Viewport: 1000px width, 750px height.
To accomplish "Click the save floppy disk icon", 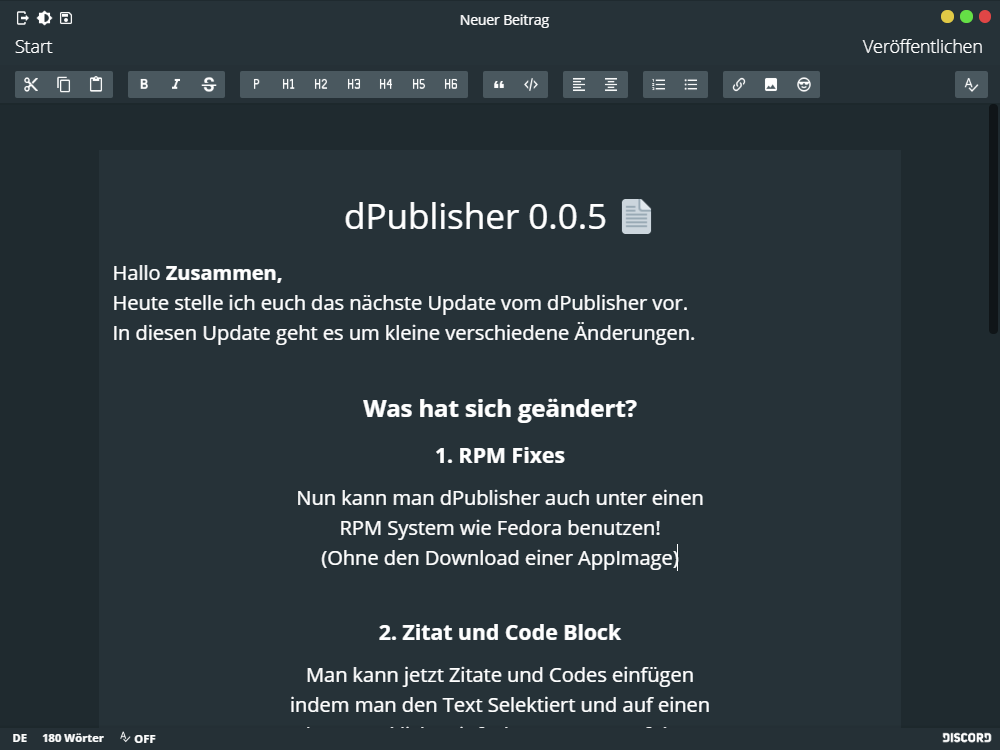I will pyautogui.click(x=66, y=18).
